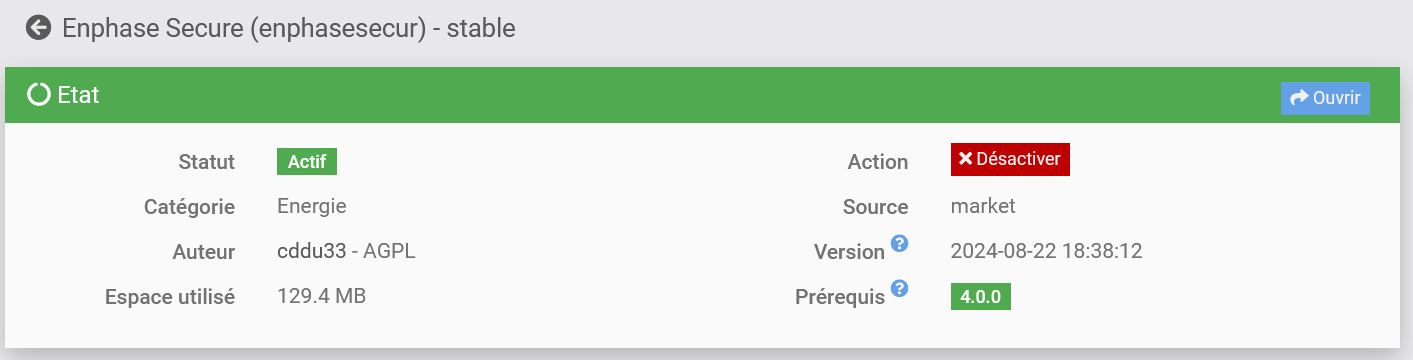Click the Statut label
1413x360 pixels.
tap(206, 161)
